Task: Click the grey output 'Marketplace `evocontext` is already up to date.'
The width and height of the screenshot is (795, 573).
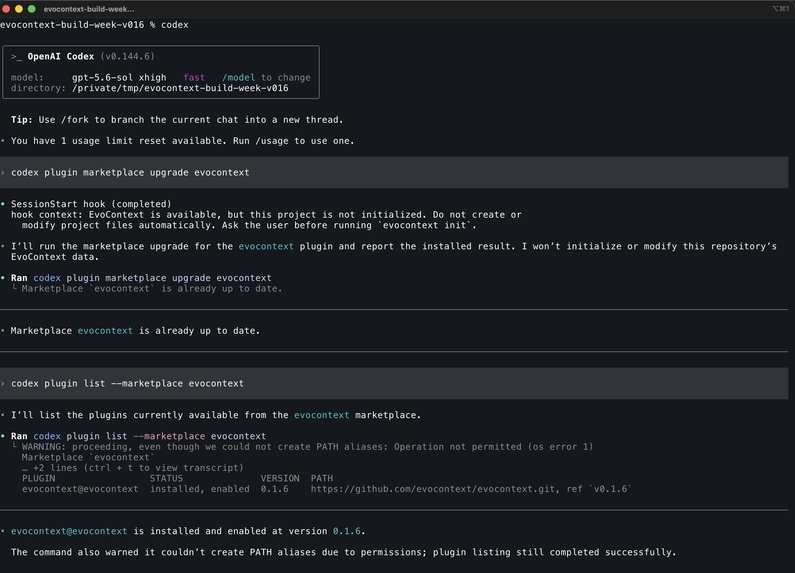Action: coord(152,289)
